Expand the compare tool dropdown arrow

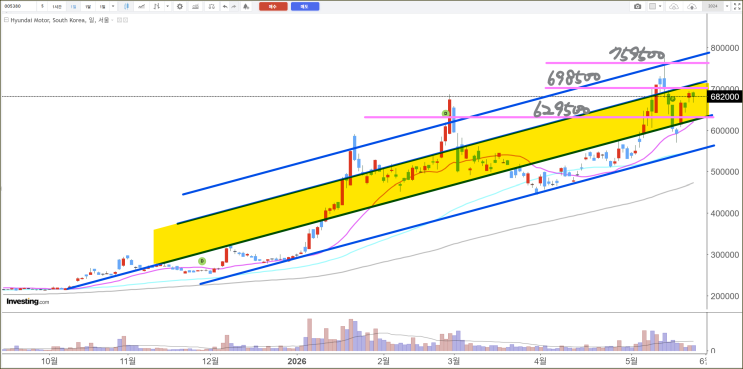coord(168,6)
